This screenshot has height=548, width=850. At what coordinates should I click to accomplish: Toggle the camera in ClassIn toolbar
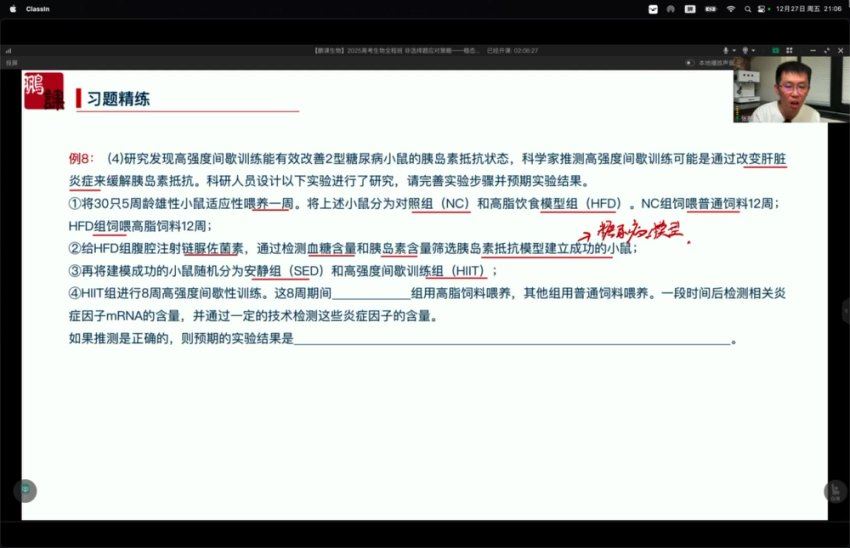pyautogui.click(x=745, y=50)
